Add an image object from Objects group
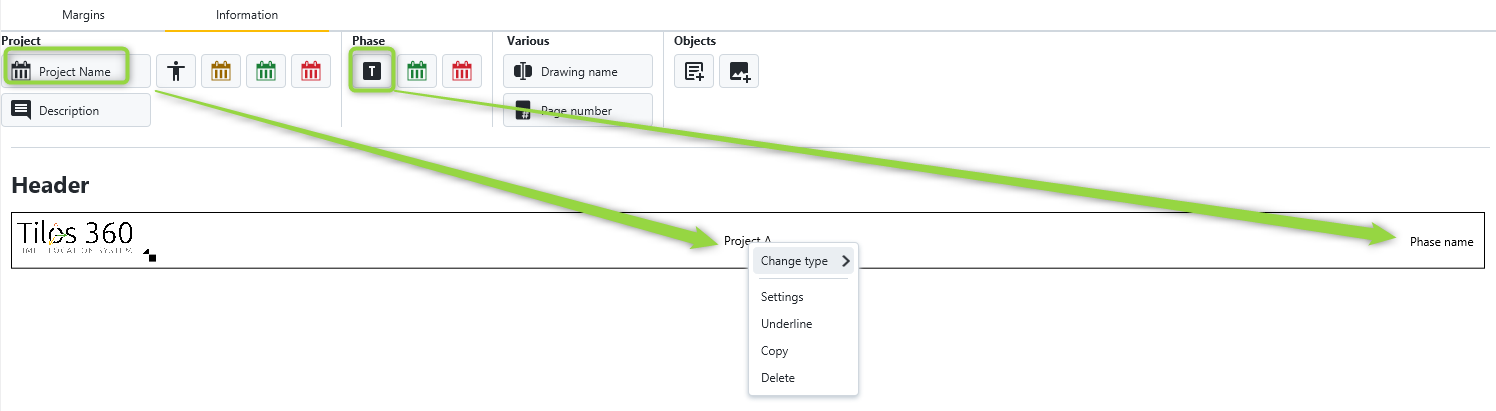 (x=739, y=71)
